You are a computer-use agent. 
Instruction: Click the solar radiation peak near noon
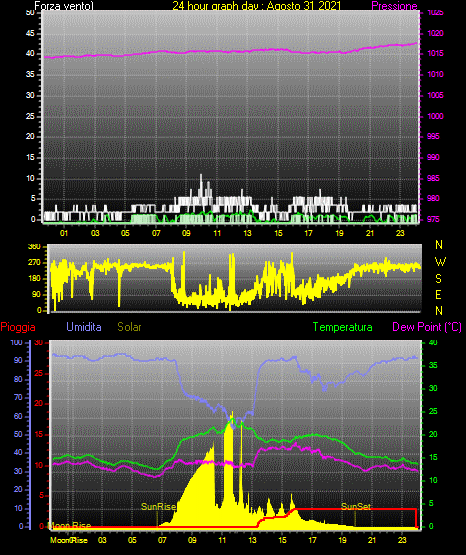pos(232,413)
